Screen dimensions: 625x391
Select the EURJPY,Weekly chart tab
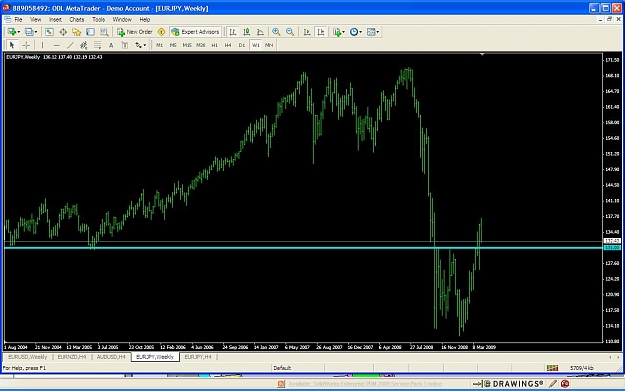[x=155, y=357]
